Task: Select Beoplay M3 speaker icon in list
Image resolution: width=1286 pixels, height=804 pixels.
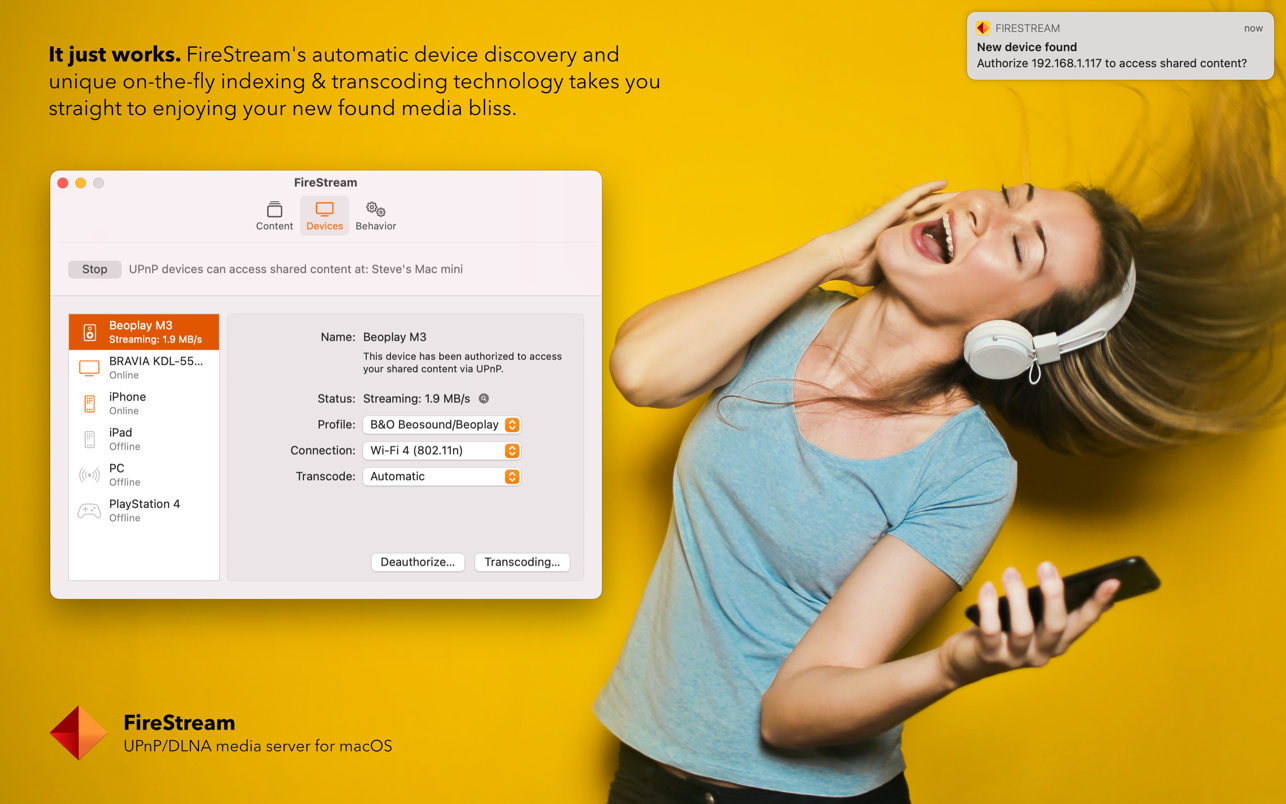Action: pos(89,332)
